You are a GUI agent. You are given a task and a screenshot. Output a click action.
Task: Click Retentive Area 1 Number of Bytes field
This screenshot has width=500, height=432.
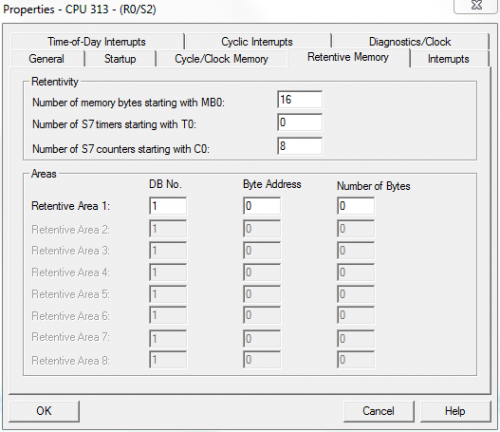(x=356, y=206)
